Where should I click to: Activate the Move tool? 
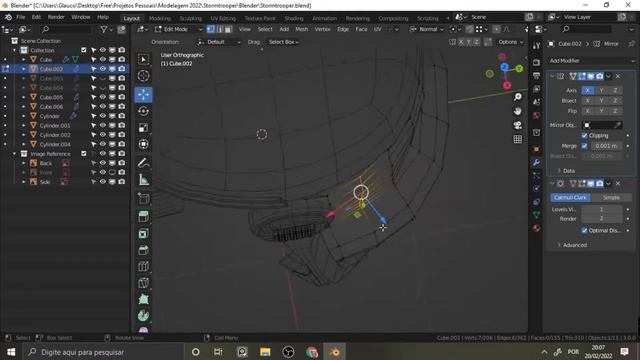coord(143,95)
